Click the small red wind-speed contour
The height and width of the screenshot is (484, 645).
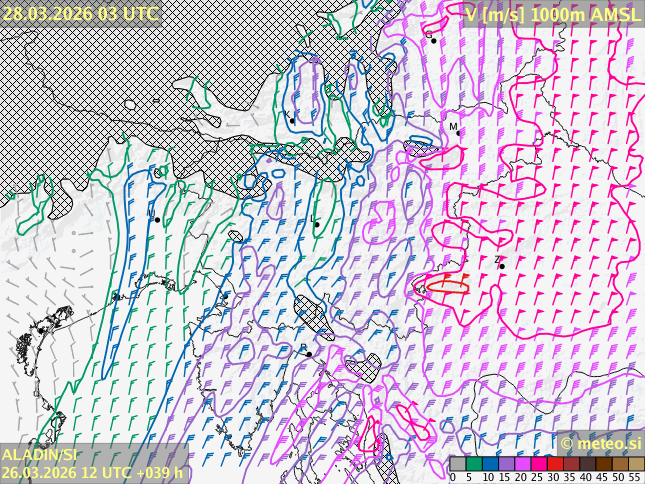tap(449, 286)
